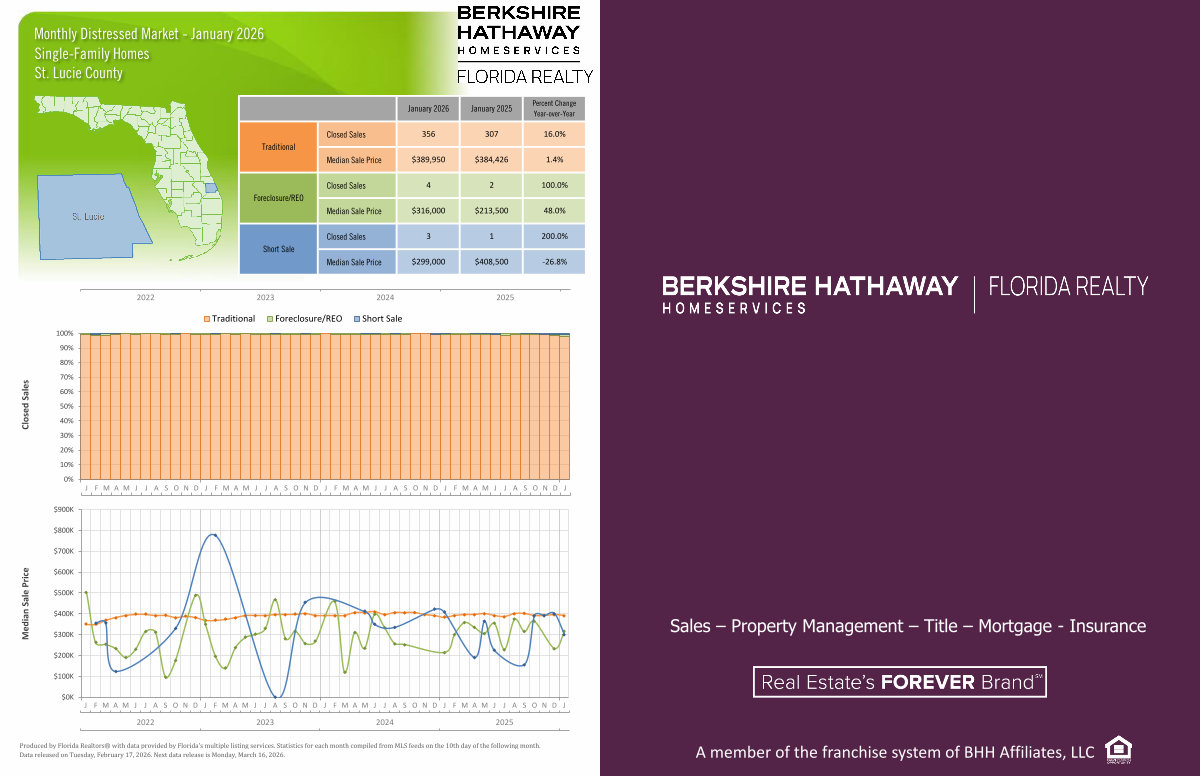Screen dimensions: 1200x776
Task: Click the -26.8% short sale change cell
Action: (x=554, y=262)
